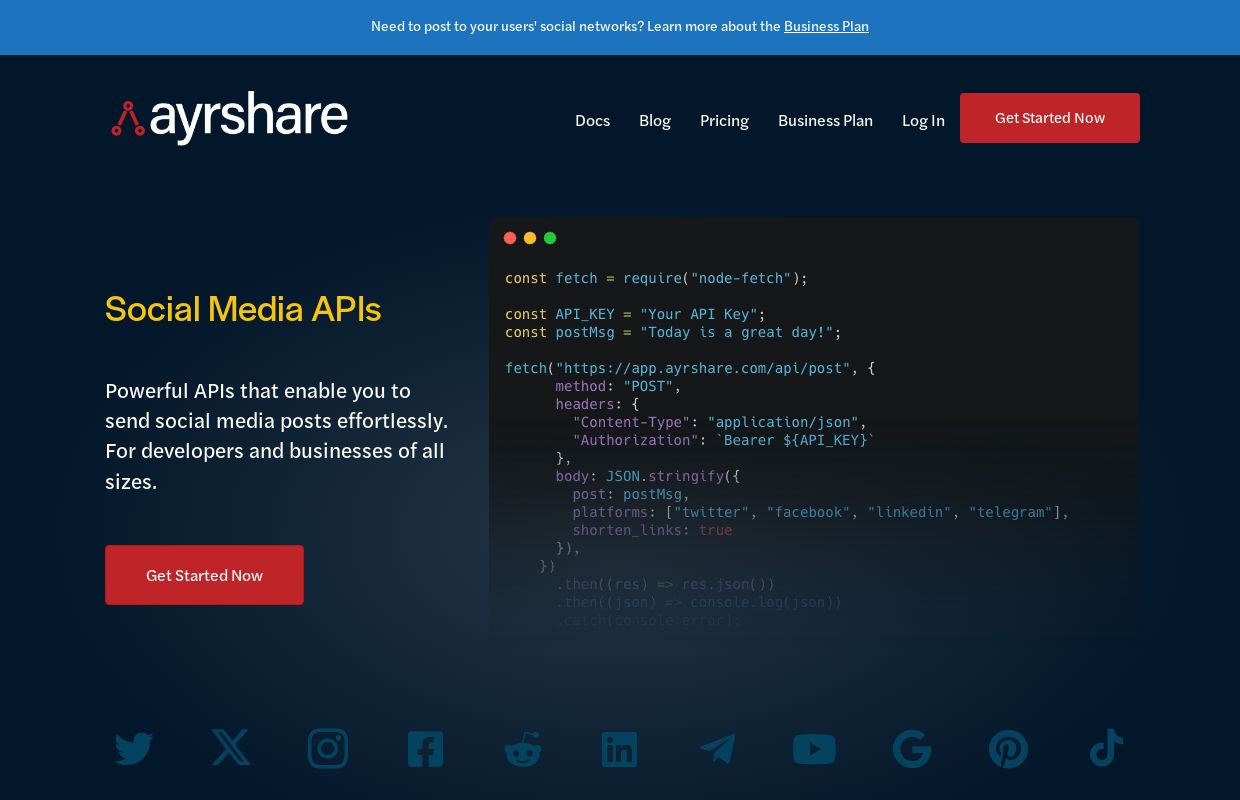The height and width of the screenshot is (800, 1240).
Task: Click the "post: postMsg" code line
Action: tap(631, 494)
